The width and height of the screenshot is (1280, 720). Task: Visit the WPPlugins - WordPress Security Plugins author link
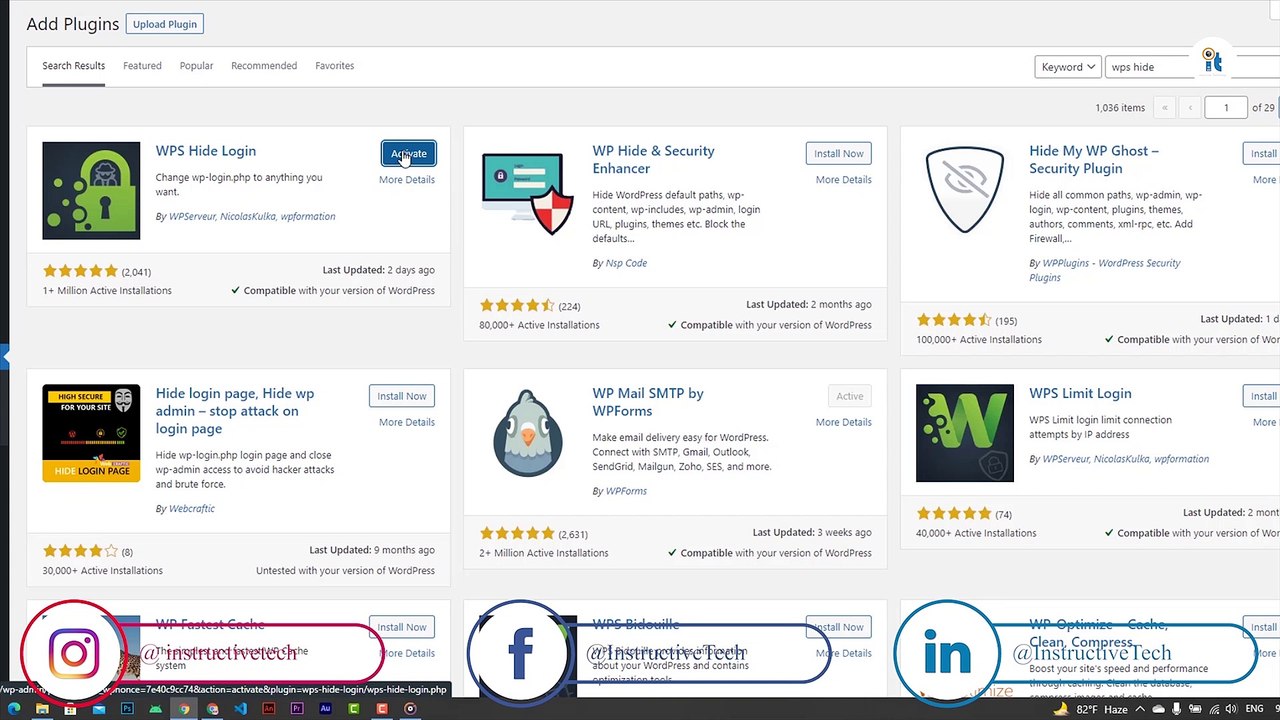(1105, 270)
